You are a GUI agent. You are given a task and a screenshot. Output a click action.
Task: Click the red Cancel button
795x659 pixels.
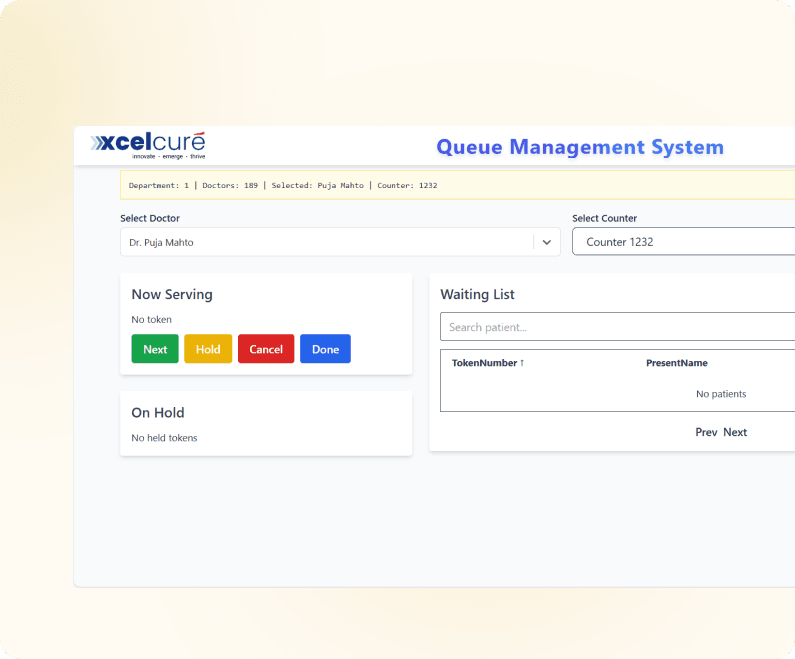pos(266,349)
